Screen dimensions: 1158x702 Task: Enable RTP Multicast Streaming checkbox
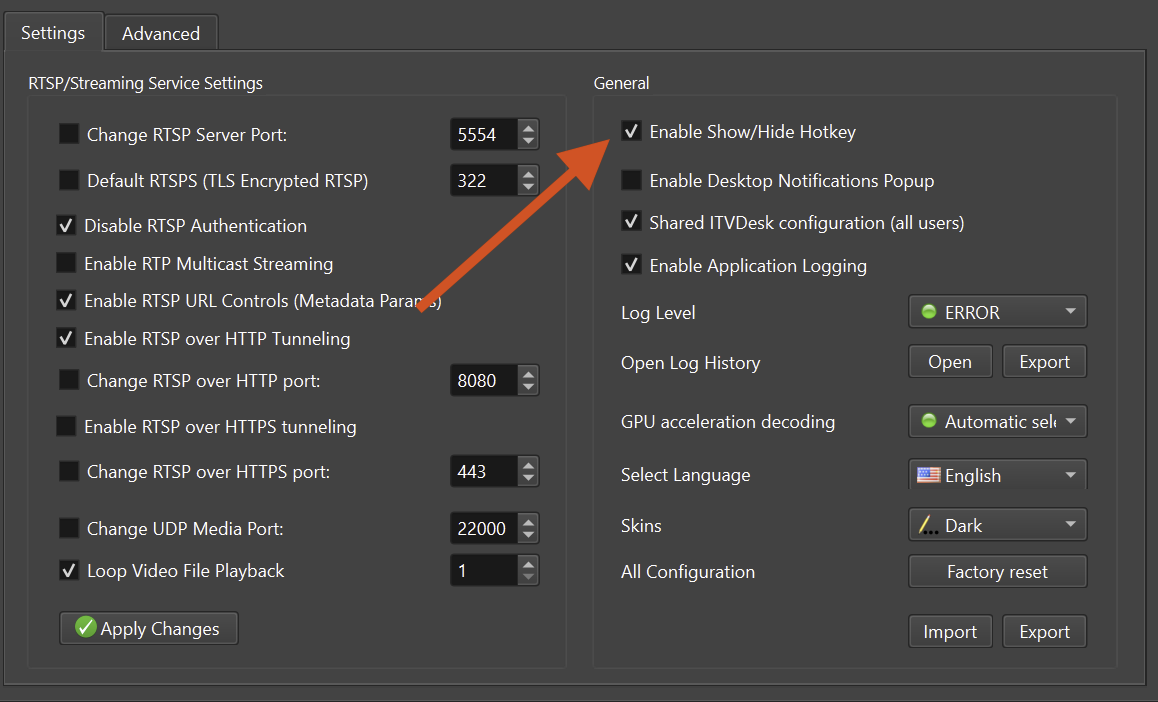(x=67, y=264)
